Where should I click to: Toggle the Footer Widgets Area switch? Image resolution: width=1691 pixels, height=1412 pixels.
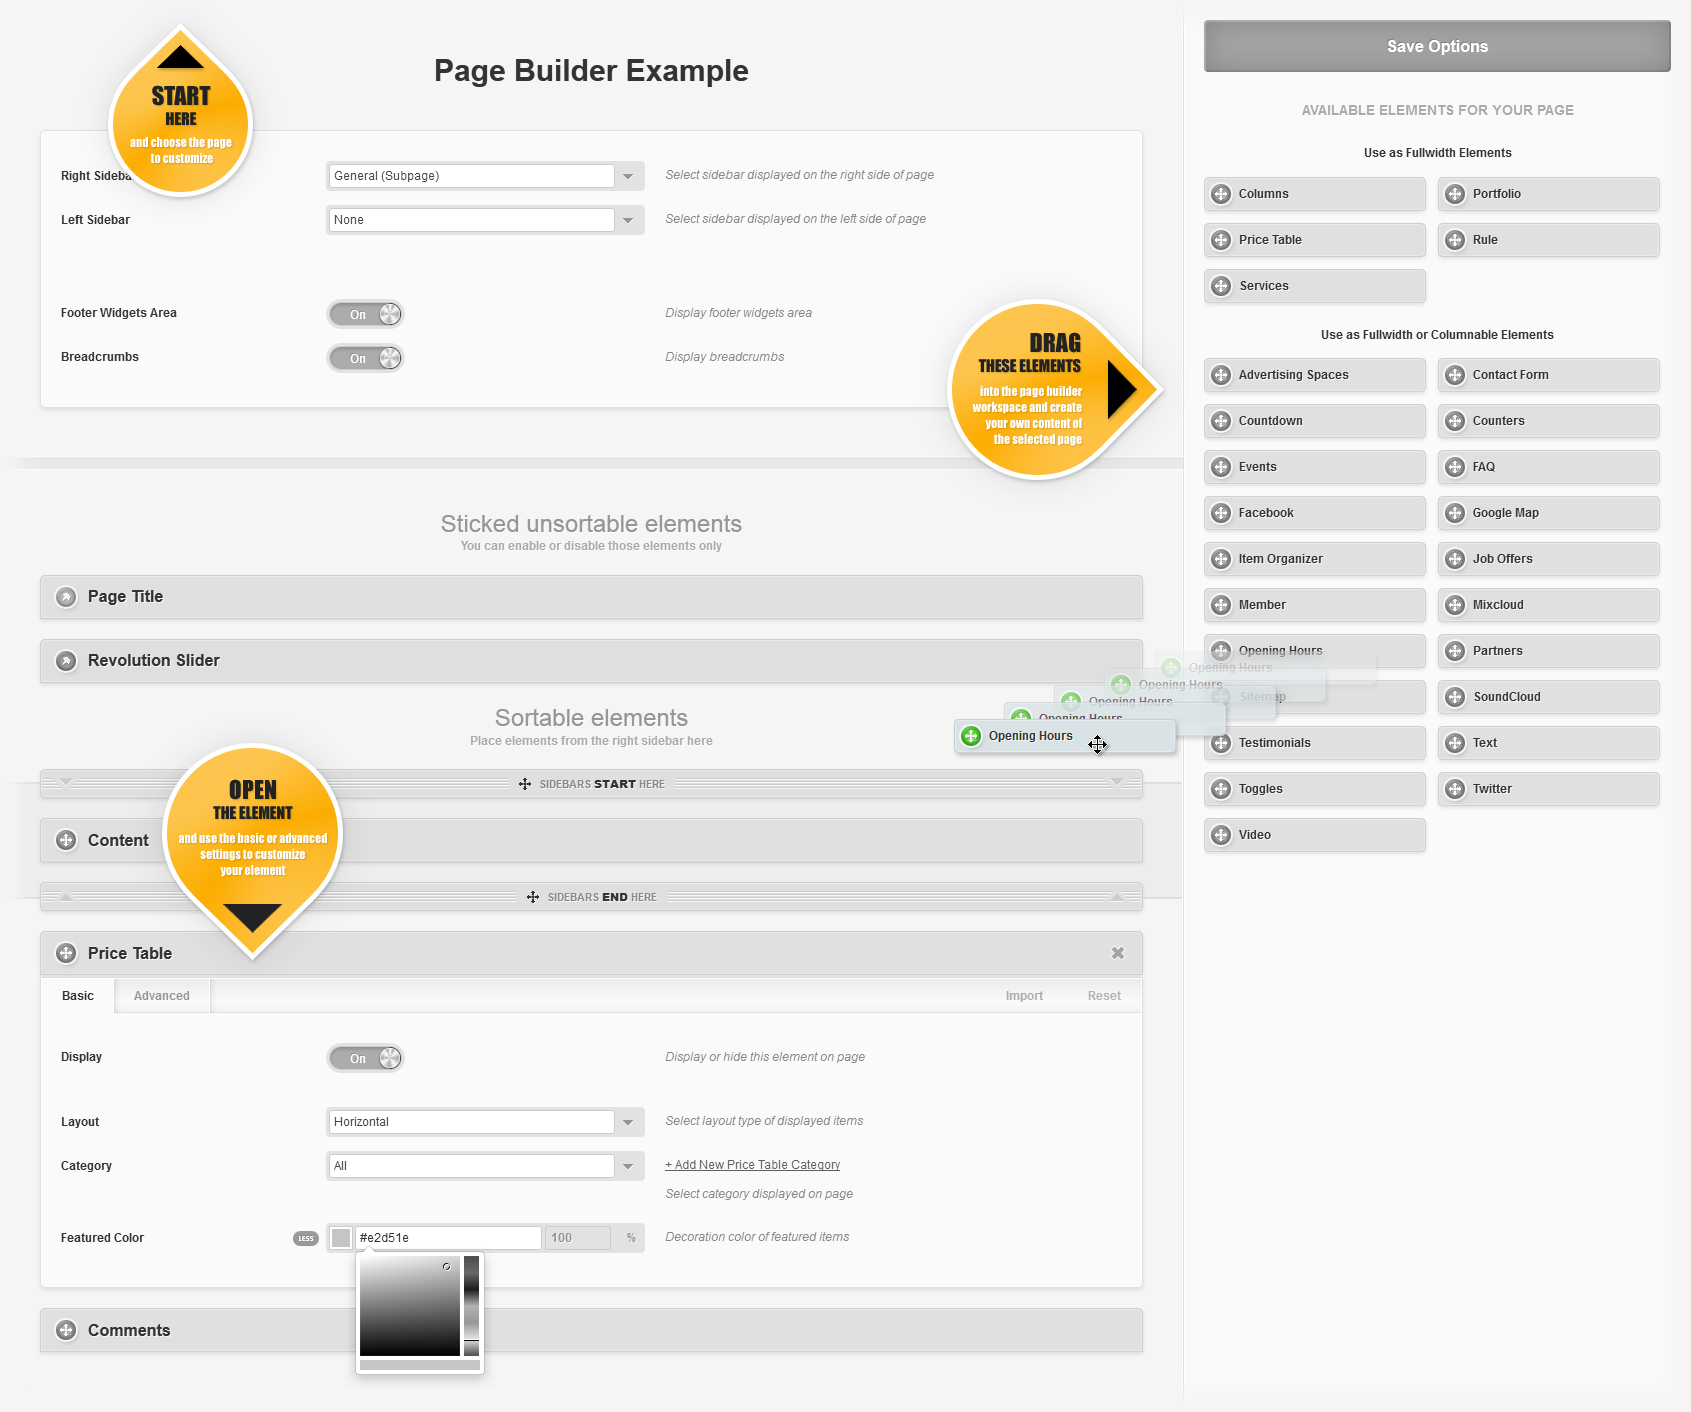[366, 314]
